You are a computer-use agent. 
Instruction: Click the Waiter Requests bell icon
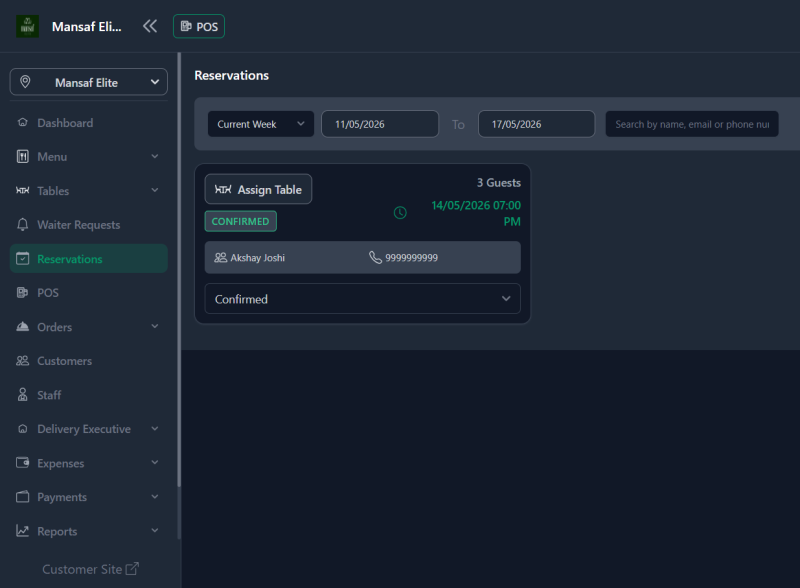coord(22,225)
